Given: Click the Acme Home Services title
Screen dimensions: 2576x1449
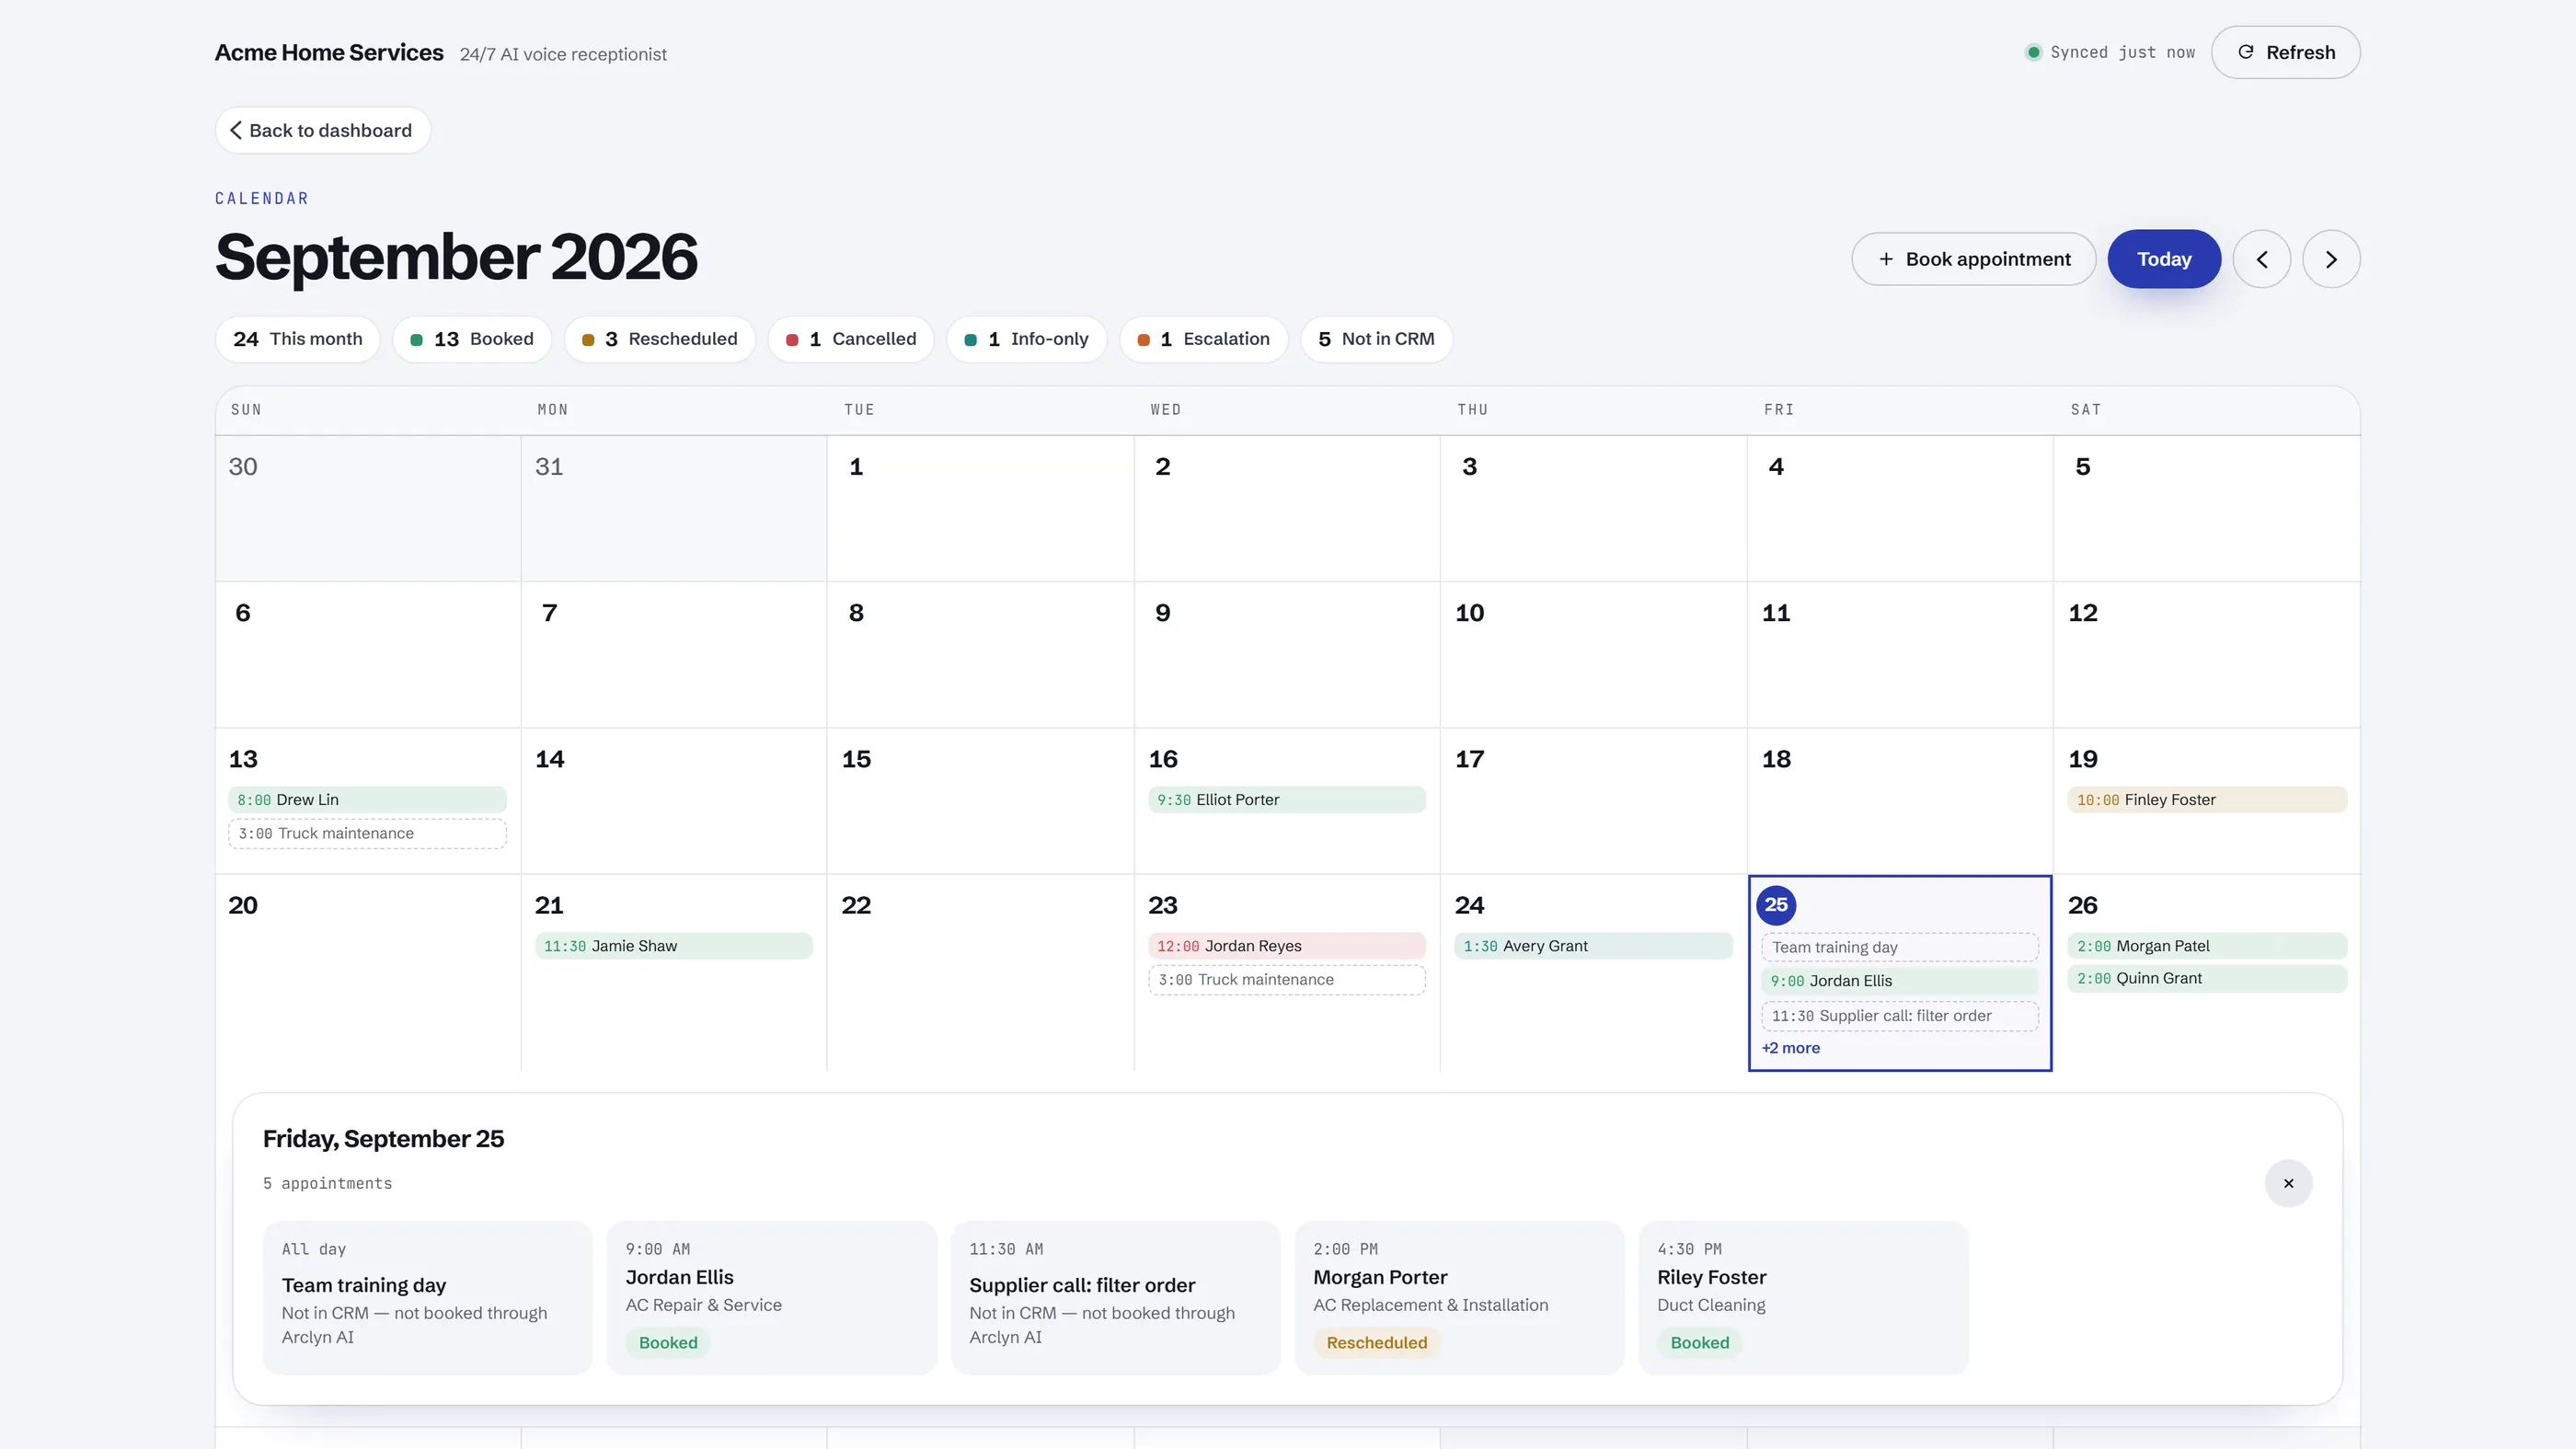Looking at the screenshot, I should (x=329, y=53).
